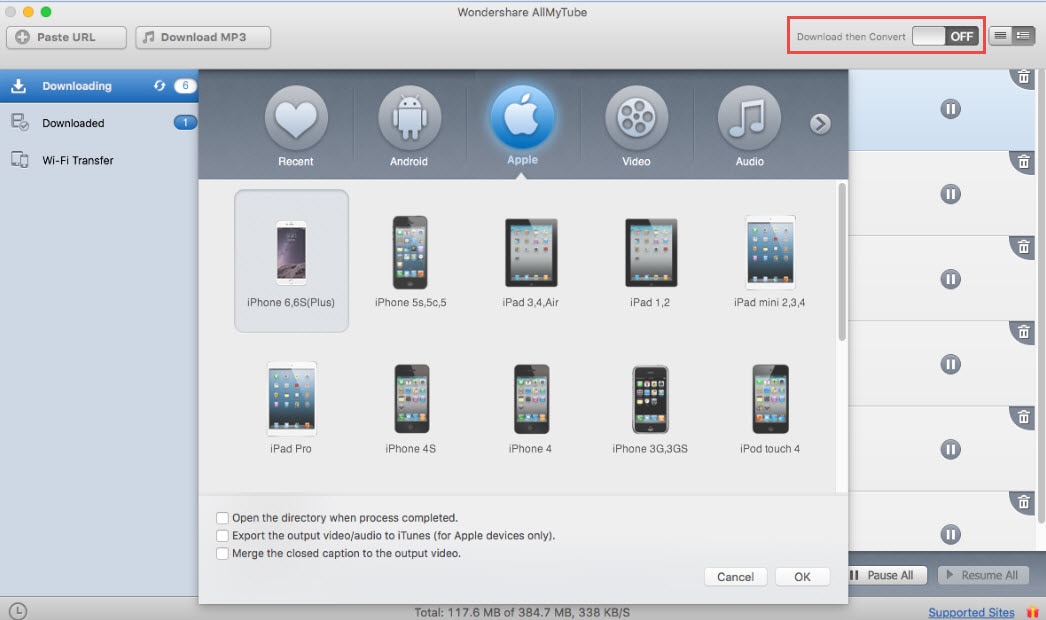
Task: Switch to detailed list view icon
Action: coord(1023,36)
